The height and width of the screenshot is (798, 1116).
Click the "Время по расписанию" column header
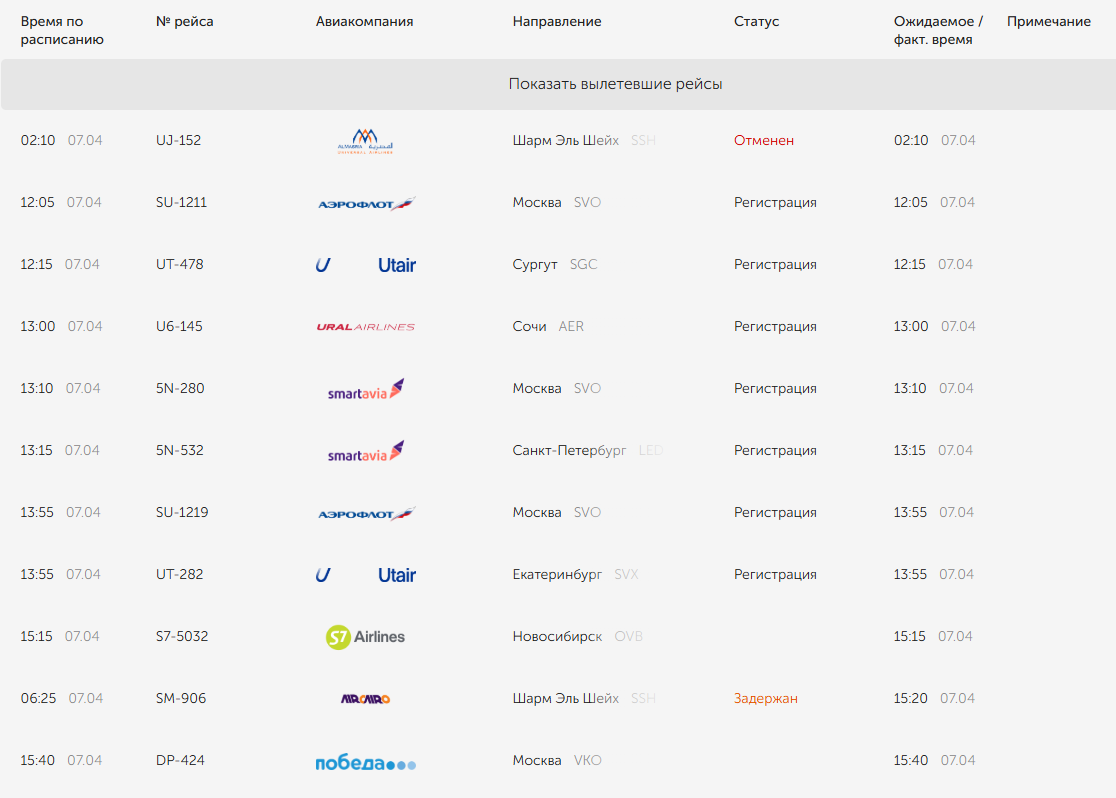tap(62, 31)
